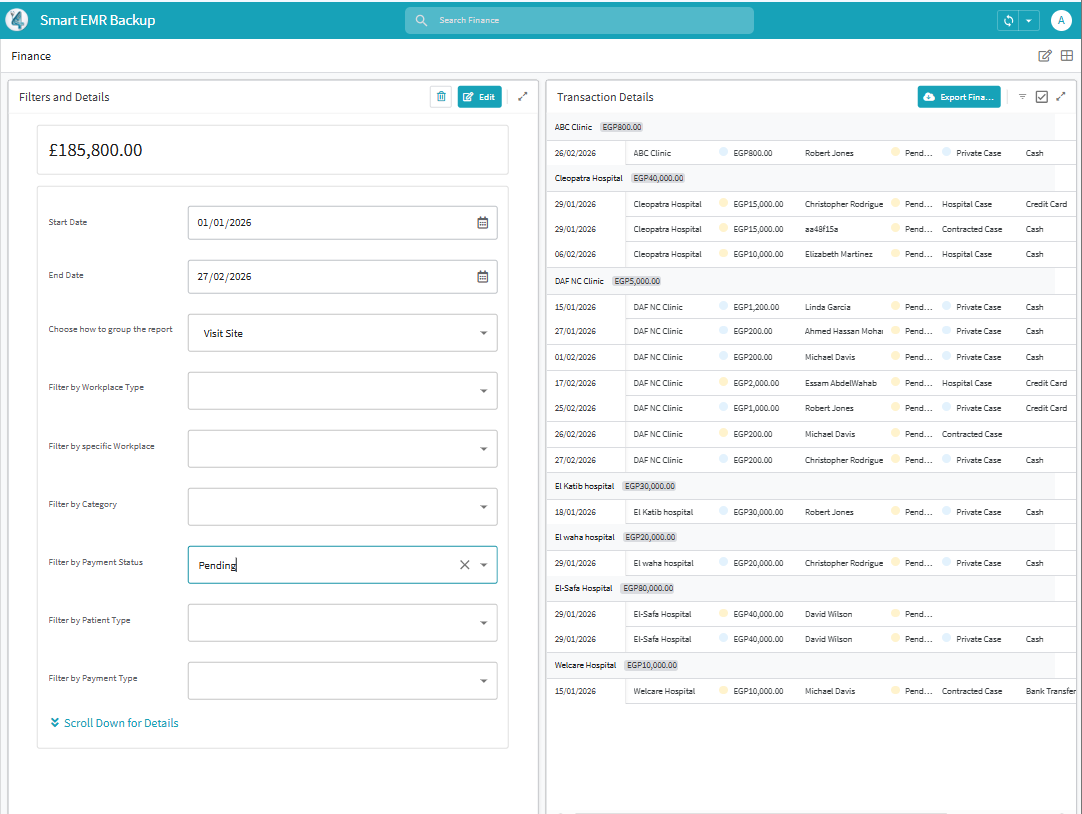Expand Filters and Details with the diagonal arrow icon
Viewport: 1082px width, 814px height.
tap(522, 96)
